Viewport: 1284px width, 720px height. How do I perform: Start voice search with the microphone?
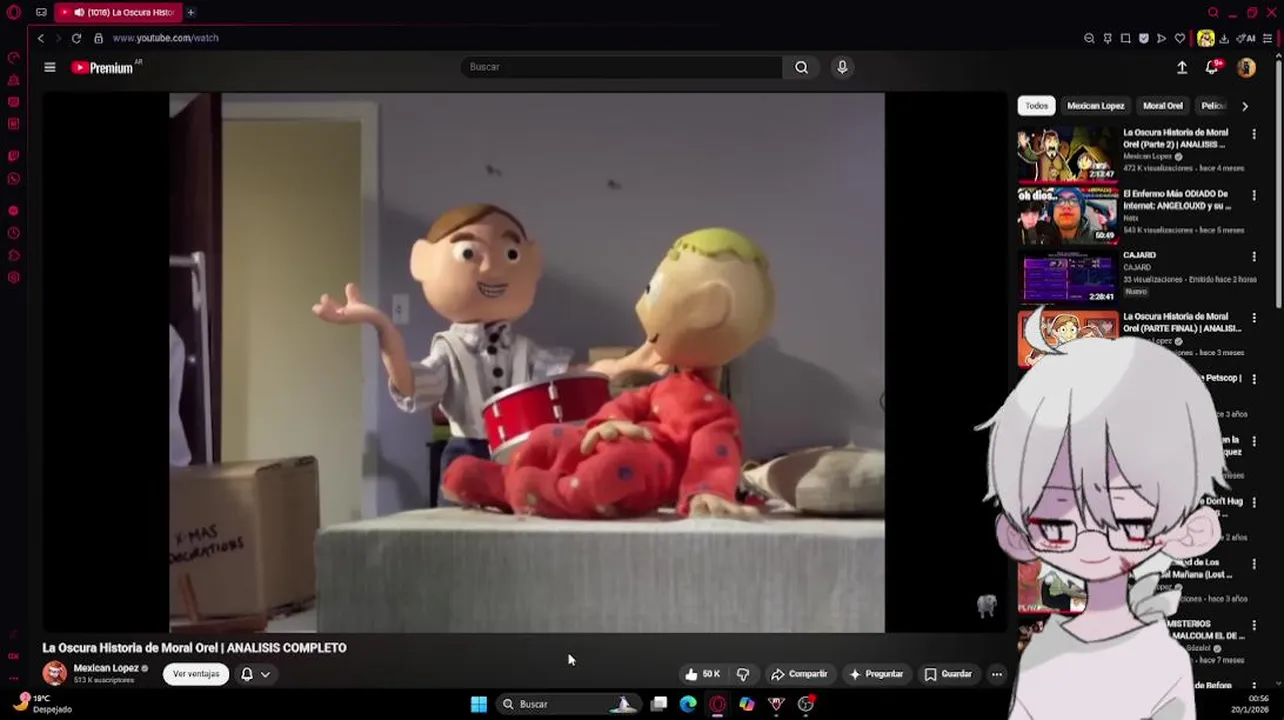pyautogui.click(x=842, y=67)
